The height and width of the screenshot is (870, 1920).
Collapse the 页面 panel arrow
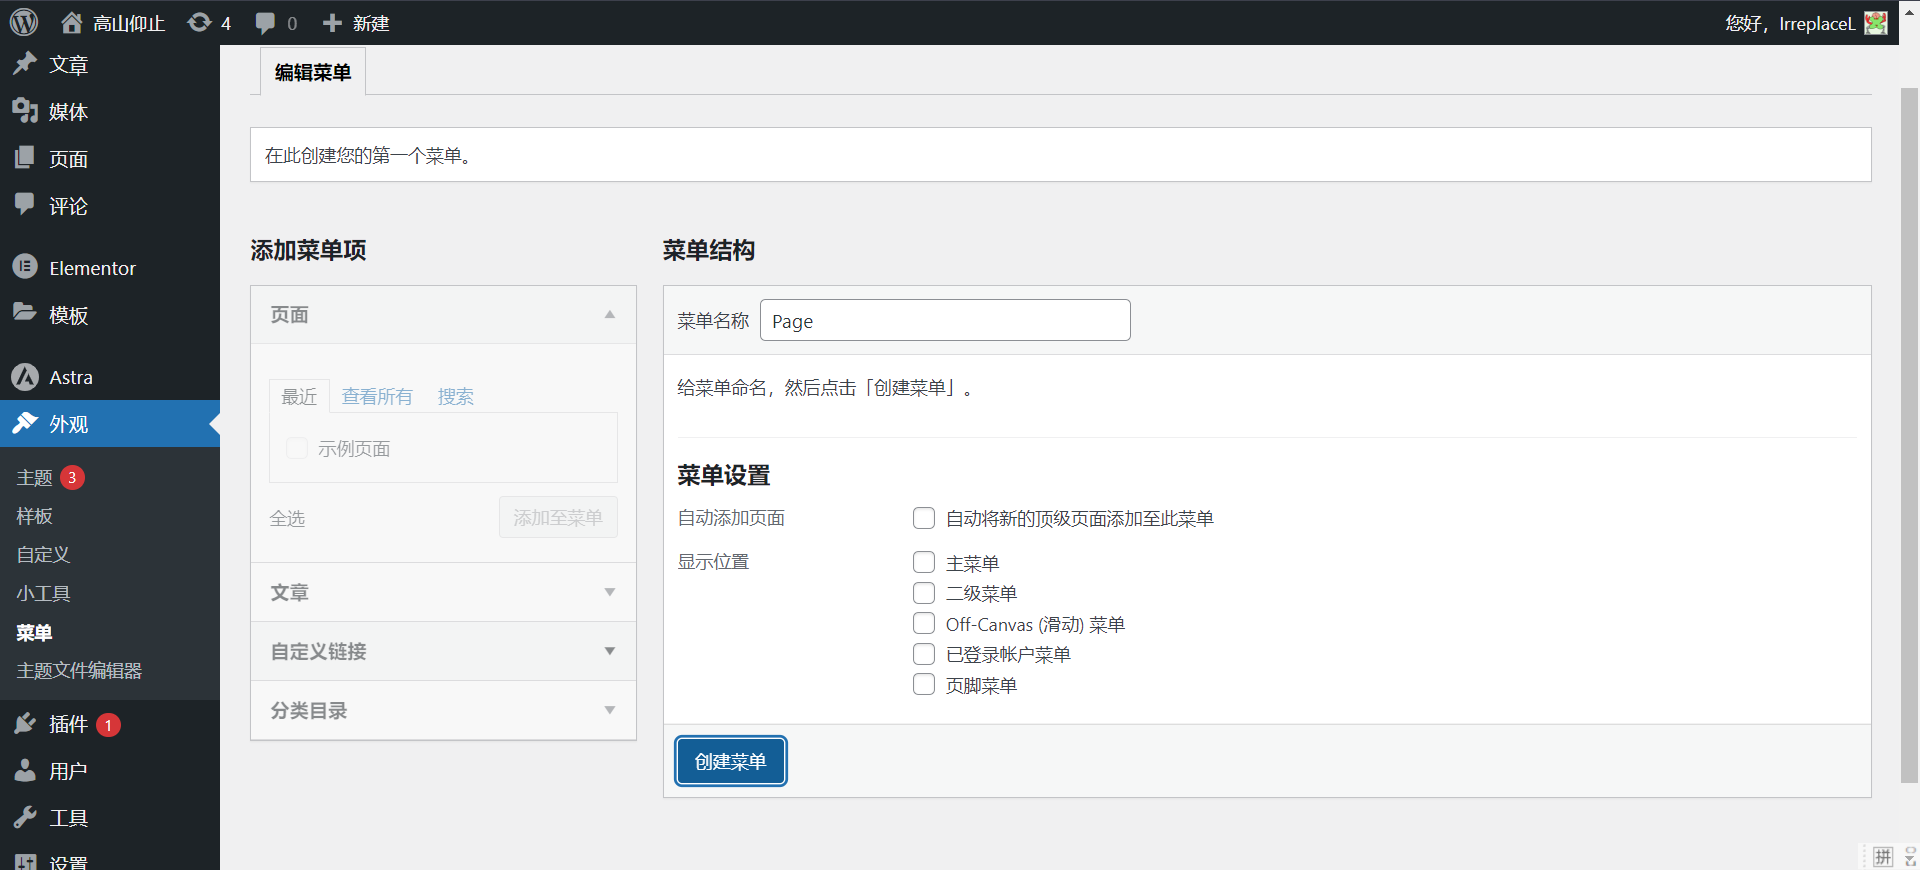610,314
